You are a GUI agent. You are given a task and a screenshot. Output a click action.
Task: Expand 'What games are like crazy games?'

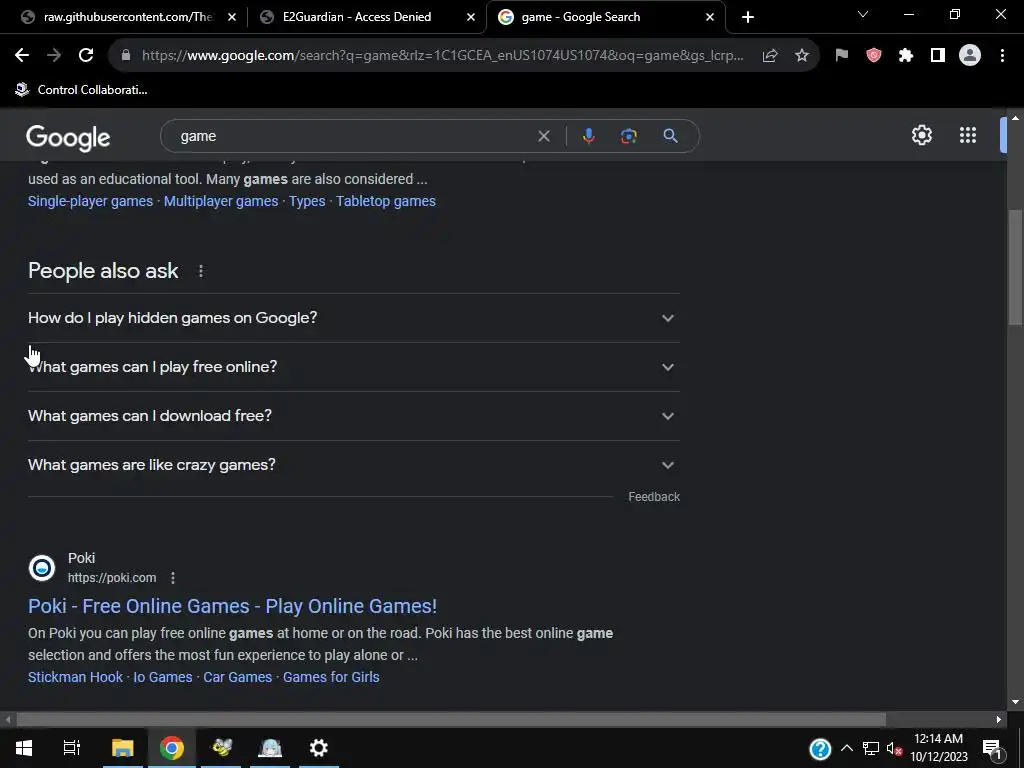354,465
